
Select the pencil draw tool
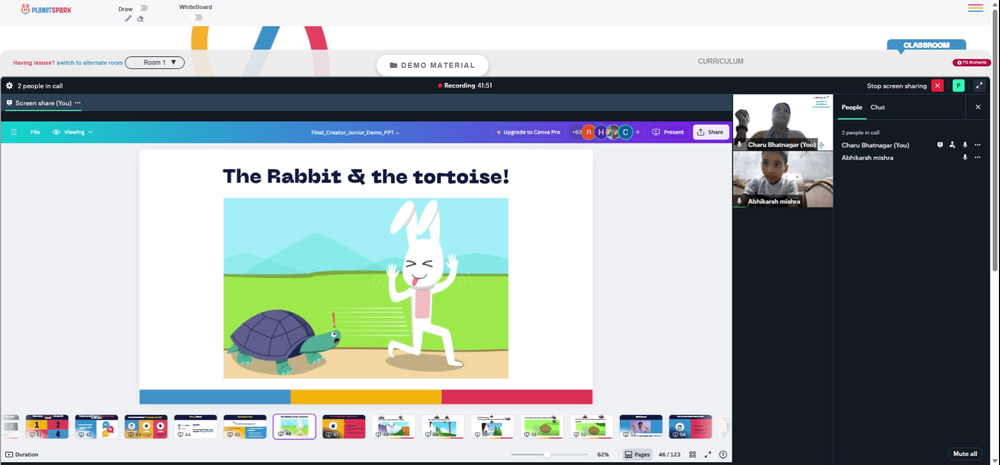click(x=128, y=19)
